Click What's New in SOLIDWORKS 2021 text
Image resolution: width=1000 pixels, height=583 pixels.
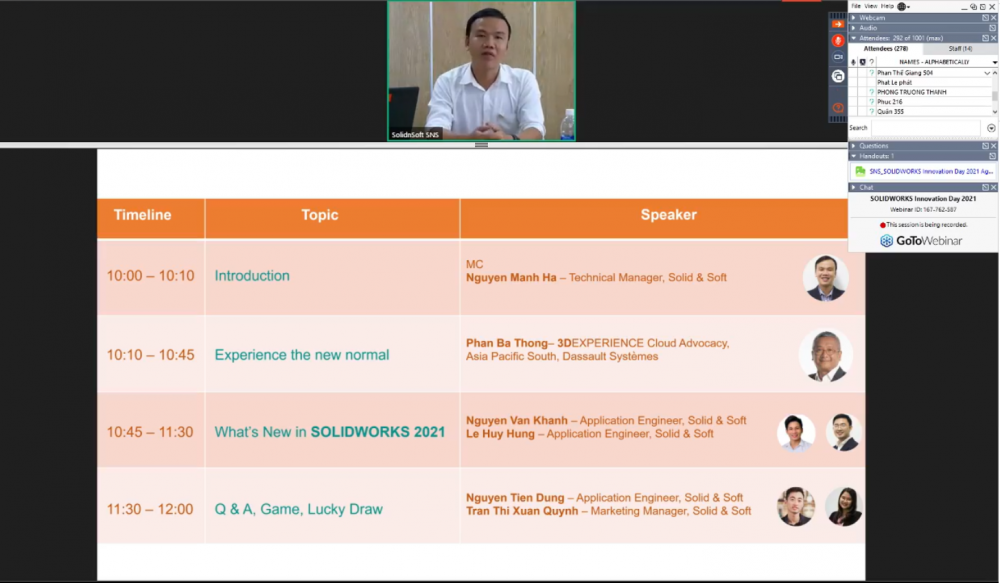330,432
